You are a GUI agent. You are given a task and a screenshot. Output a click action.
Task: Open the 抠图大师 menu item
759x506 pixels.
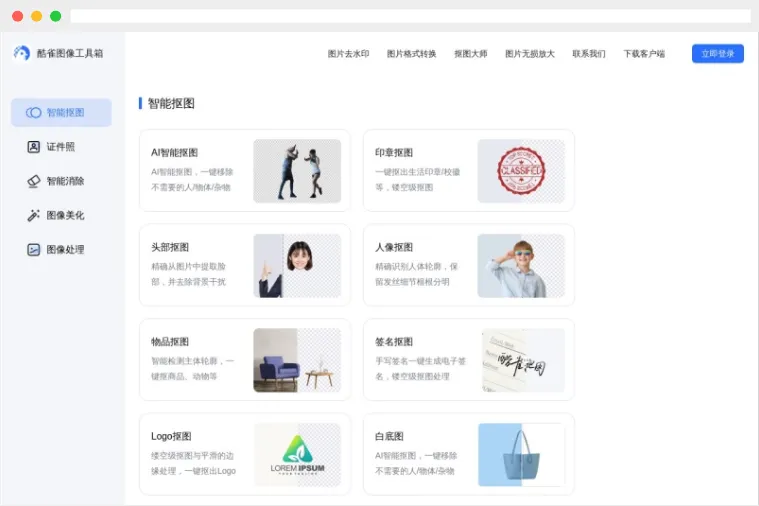[x=471, y=54]
